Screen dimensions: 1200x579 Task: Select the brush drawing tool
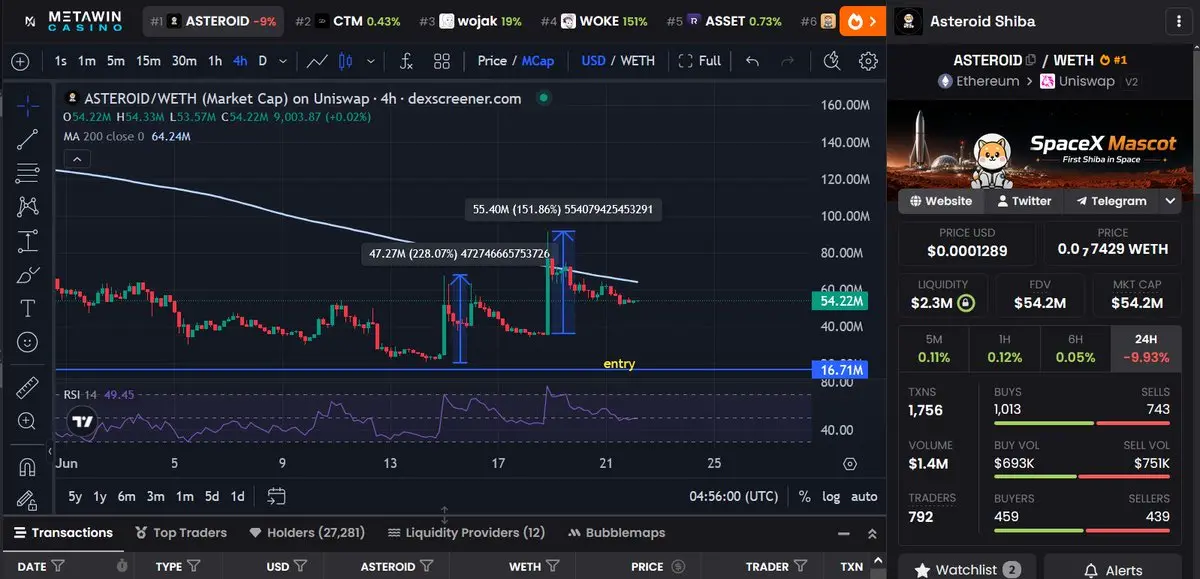pyautogui.click(x=28, y=275)
